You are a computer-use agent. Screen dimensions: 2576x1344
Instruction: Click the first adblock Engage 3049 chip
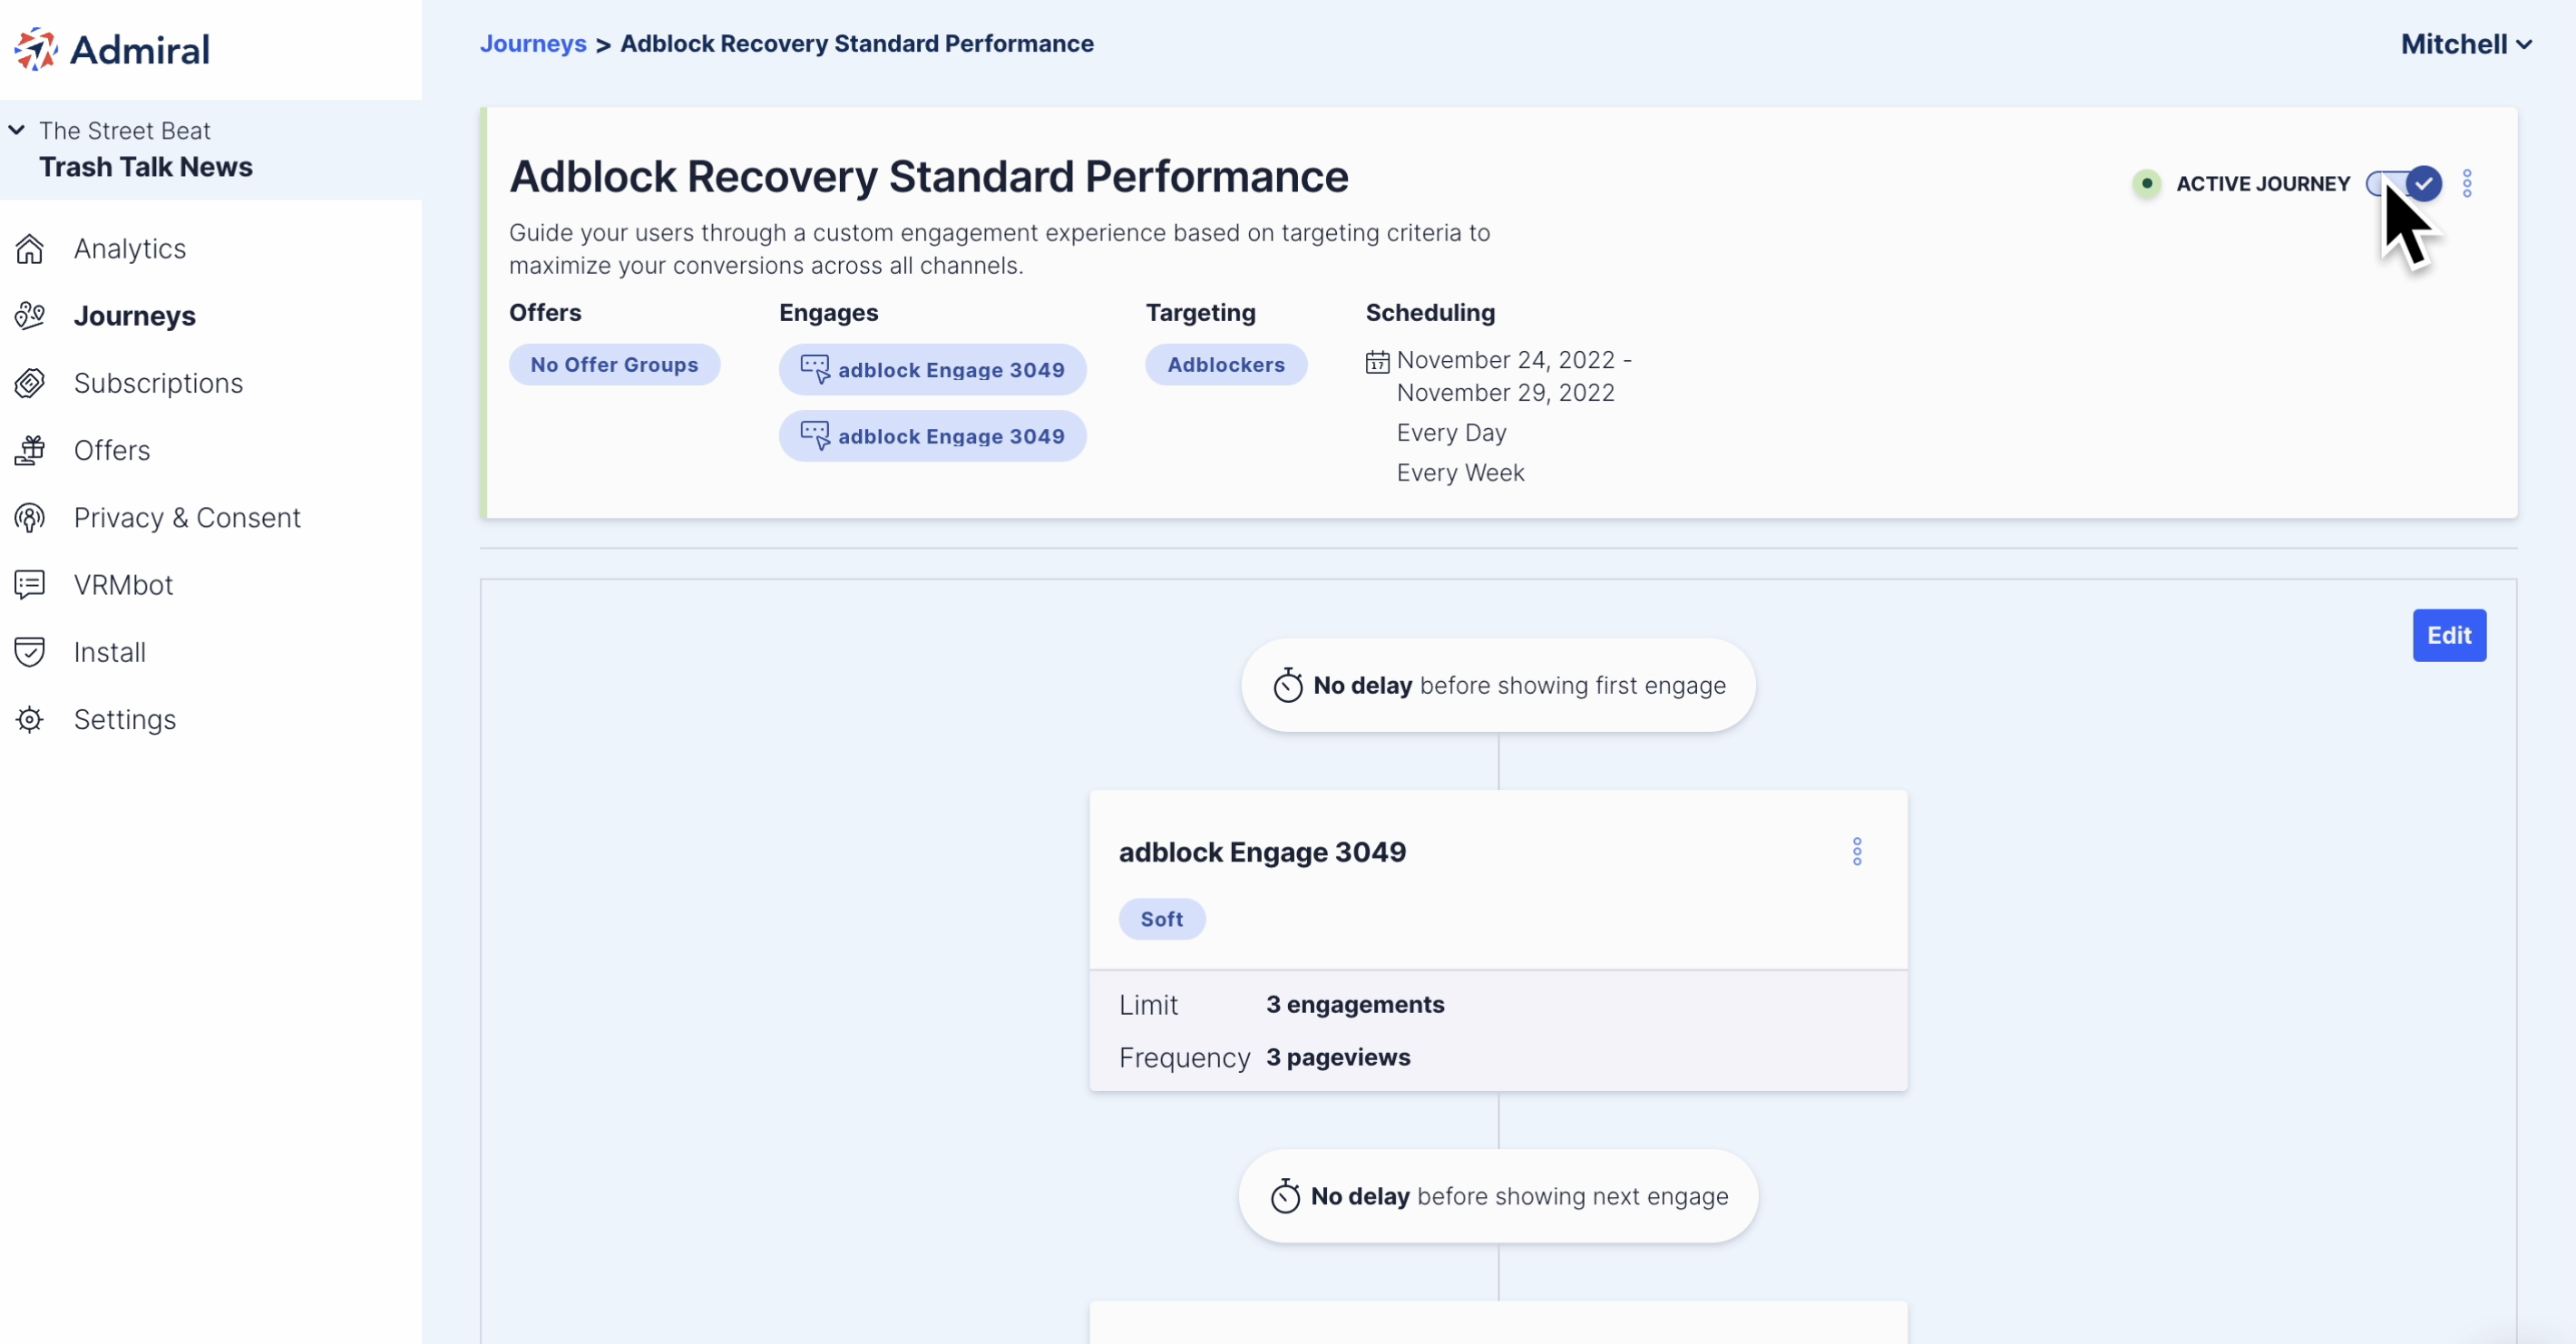932,369
